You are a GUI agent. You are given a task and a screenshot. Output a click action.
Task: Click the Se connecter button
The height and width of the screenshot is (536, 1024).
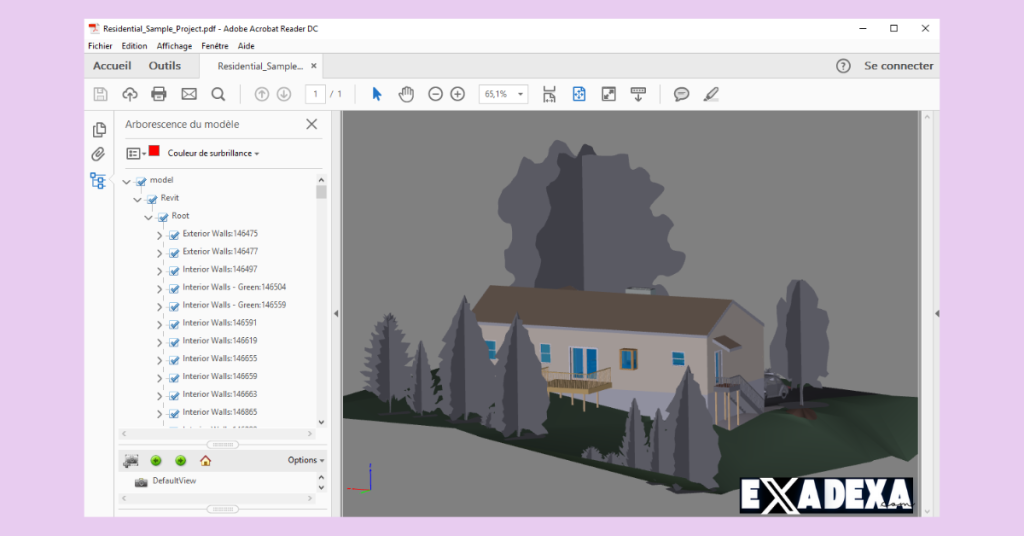pos(898,66)
